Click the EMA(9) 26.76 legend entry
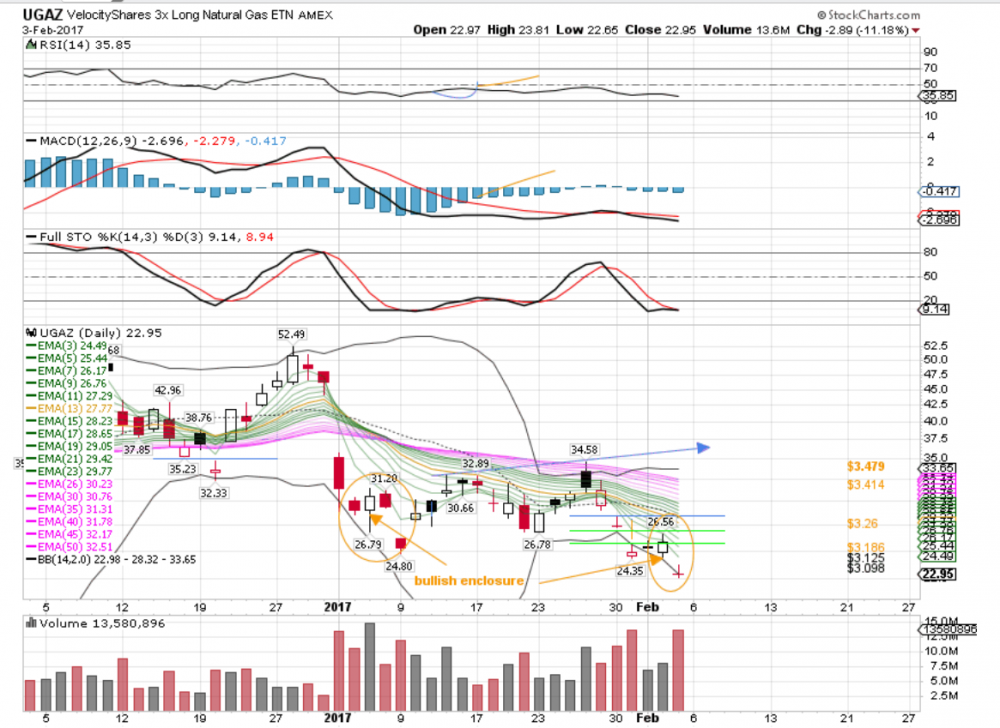Image resolution: width=1000 pixels, height=728 pixels. pos(67,383)
